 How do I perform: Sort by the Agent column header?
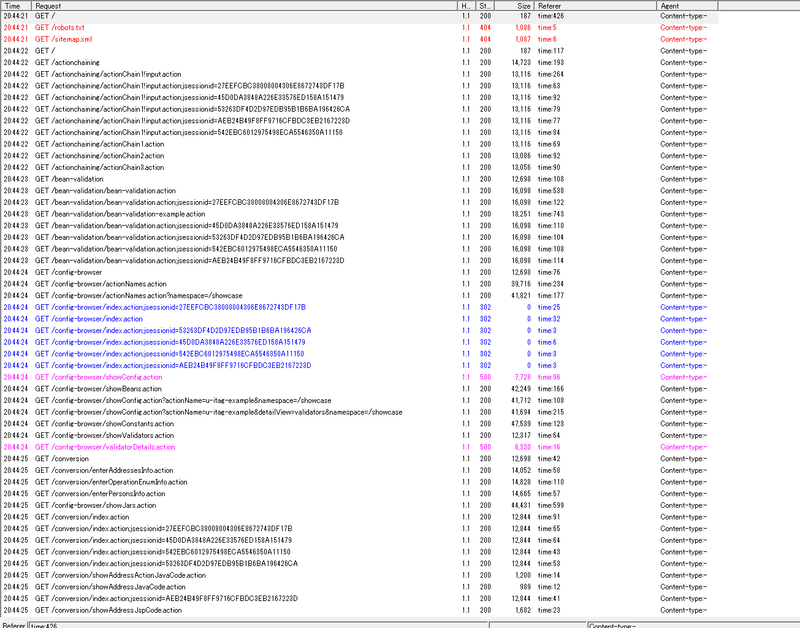tap(687, 6)
